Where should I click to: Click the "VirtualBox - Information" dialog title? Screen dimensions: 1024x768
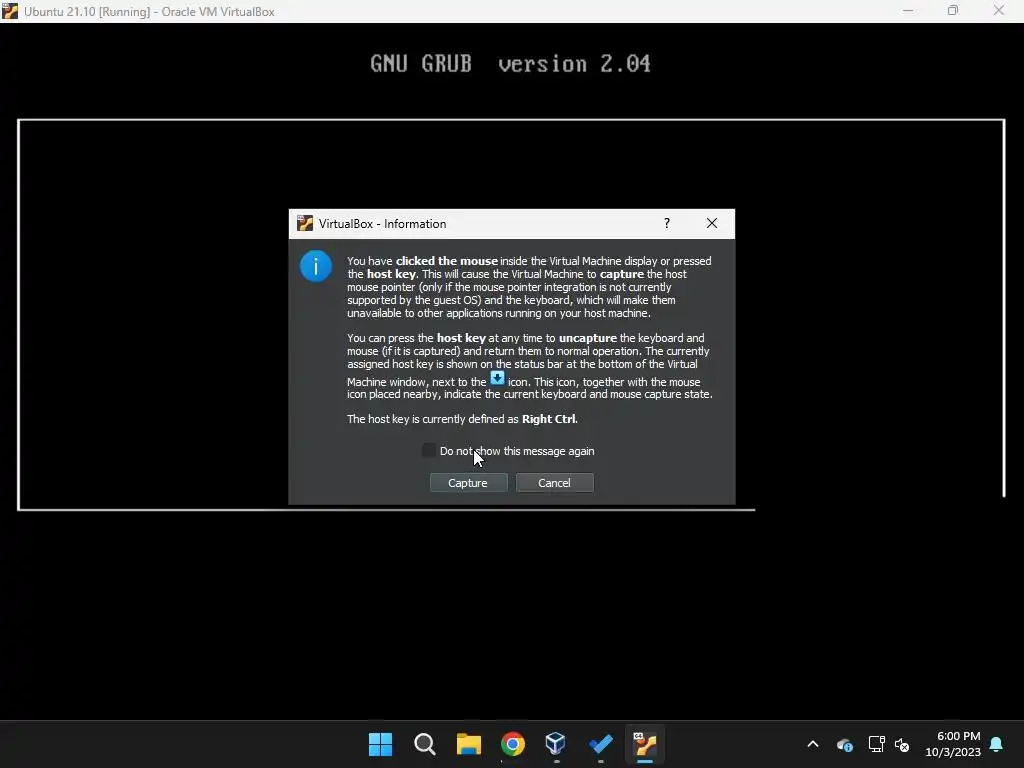(383, 223)
